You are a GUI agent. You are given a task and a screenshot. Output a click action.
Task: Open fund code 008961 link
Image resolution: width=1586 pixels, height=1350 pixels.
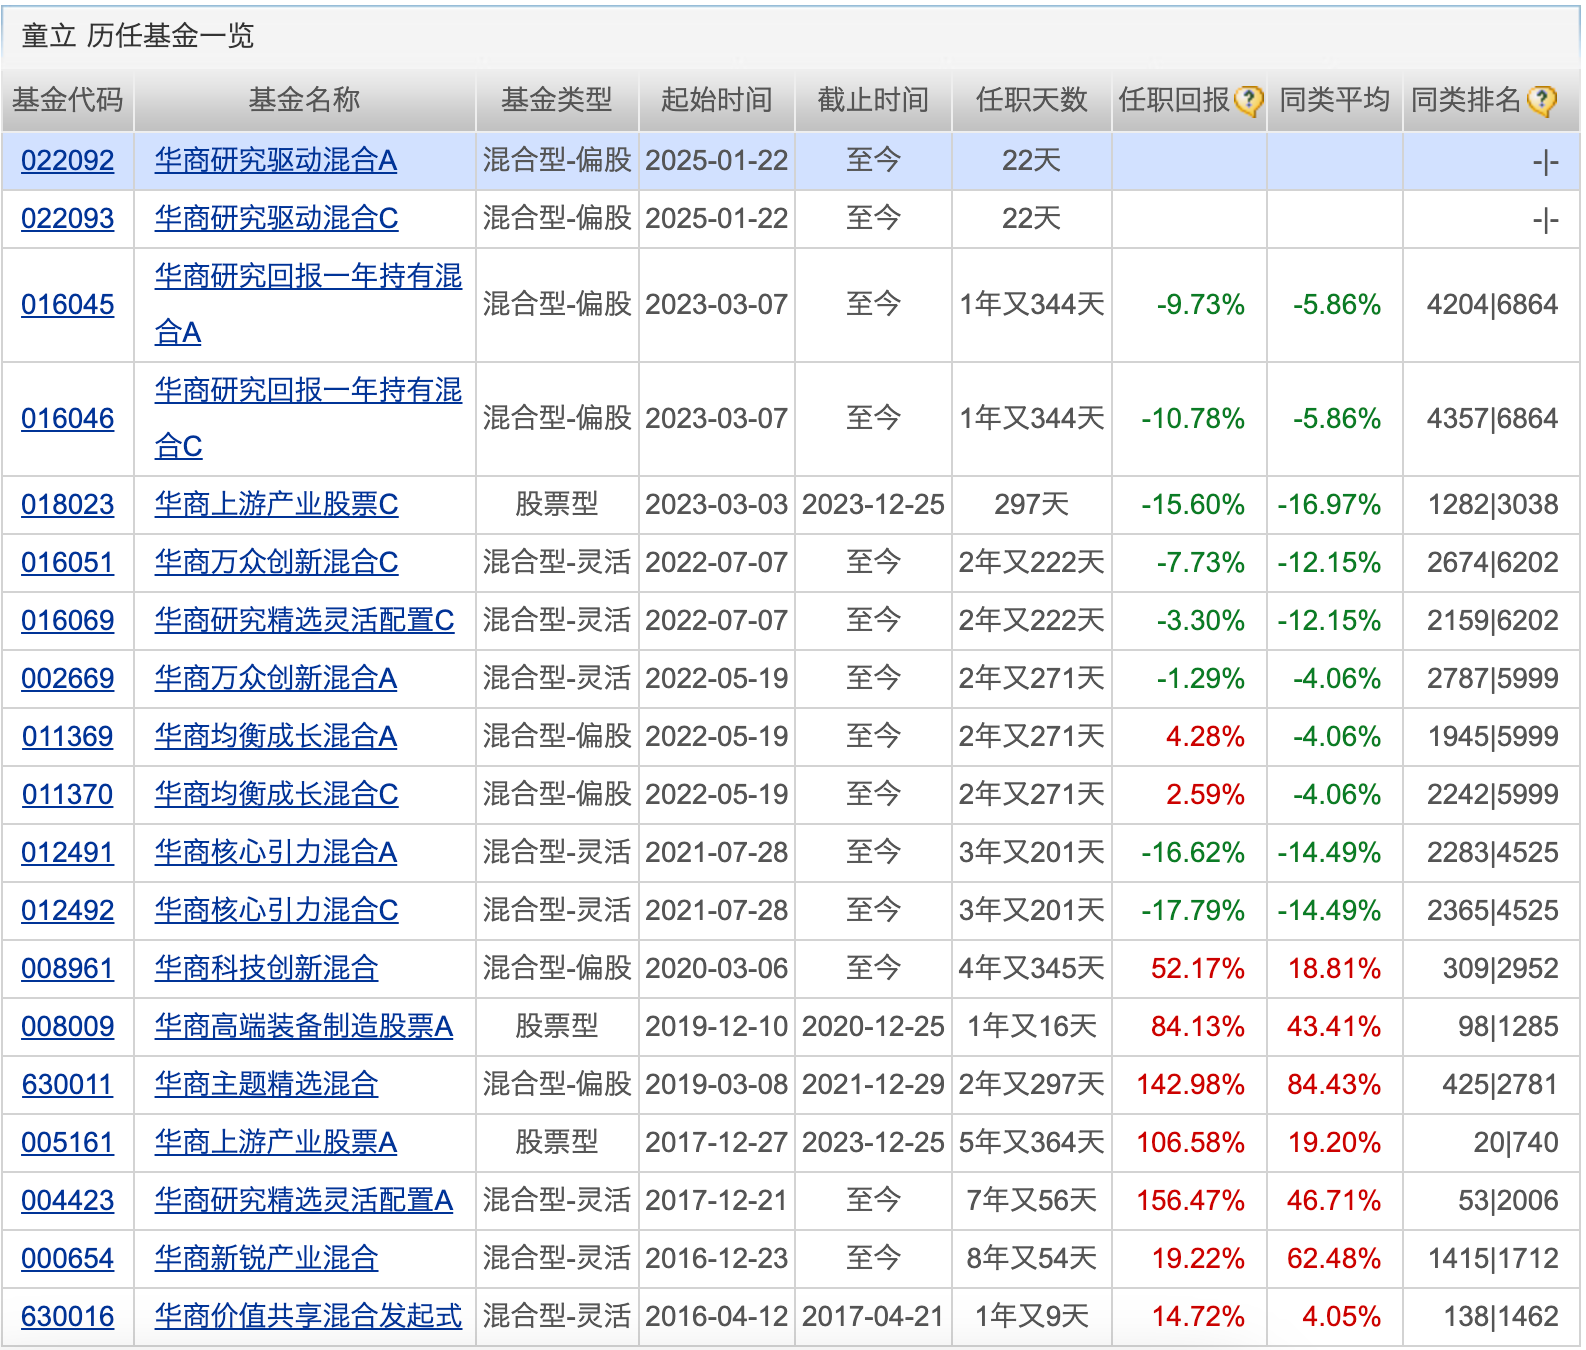[x=67, y=968]
